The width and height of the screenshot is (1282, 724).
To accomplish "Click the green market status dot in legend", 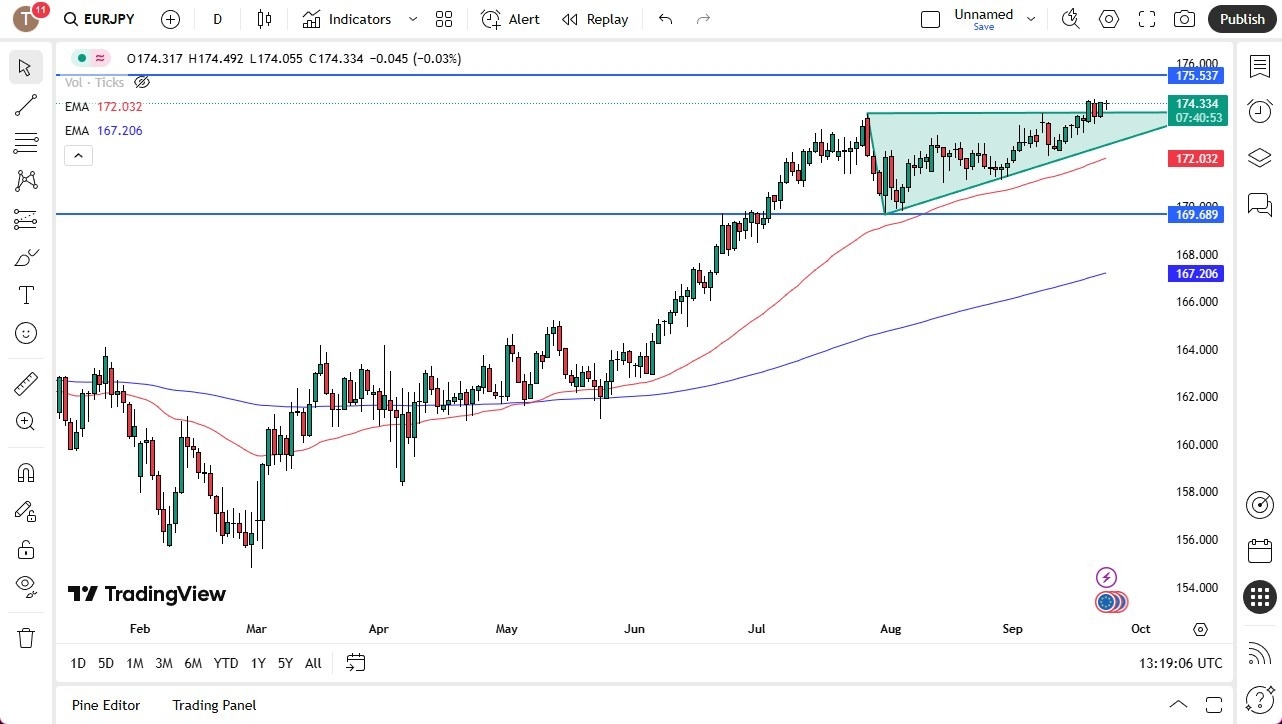I will coord(80,58).
